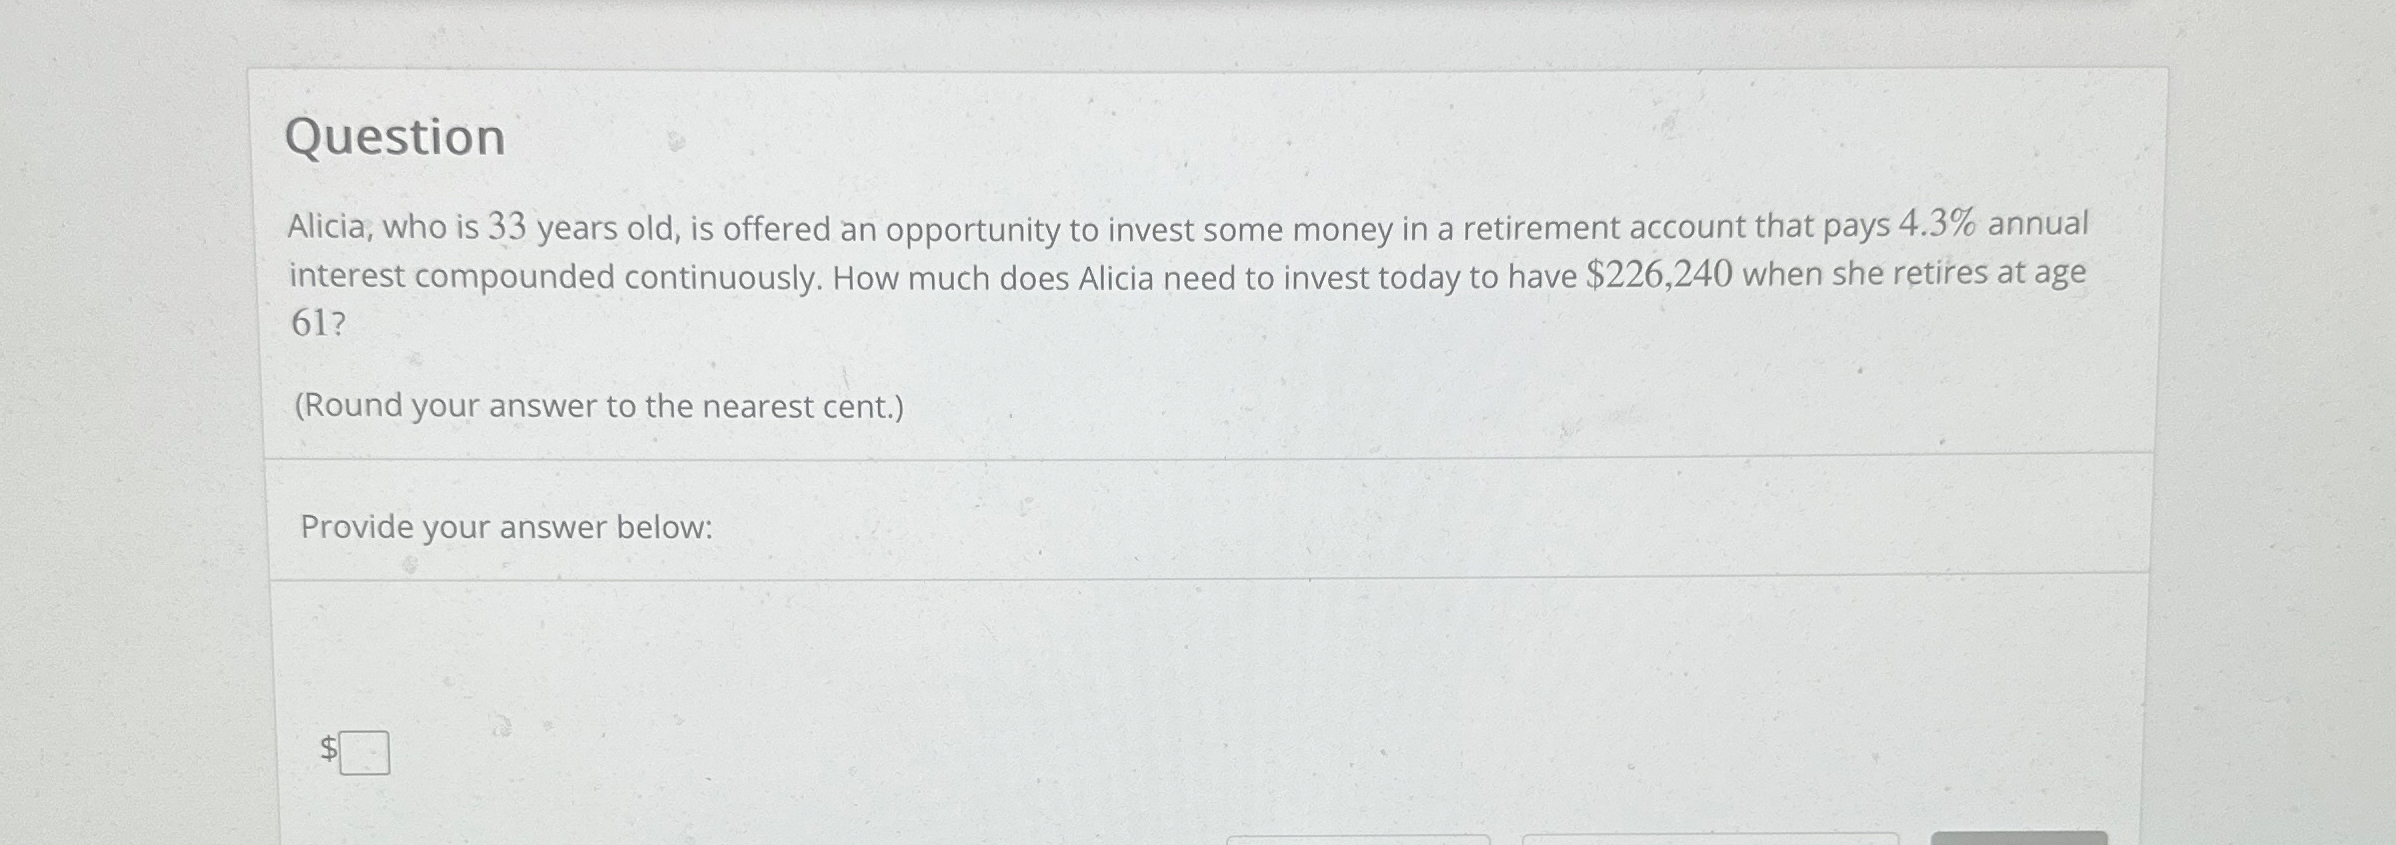
Task: Click the Question heading
Action: pyautogui.click(x=395, y=137)
